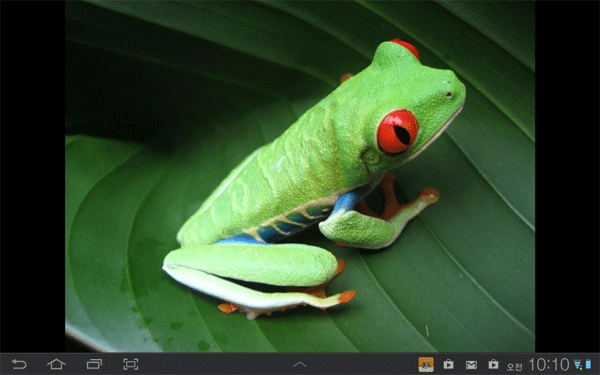
Task: Open the orange gallery notification icon
Action: [426, 364]
